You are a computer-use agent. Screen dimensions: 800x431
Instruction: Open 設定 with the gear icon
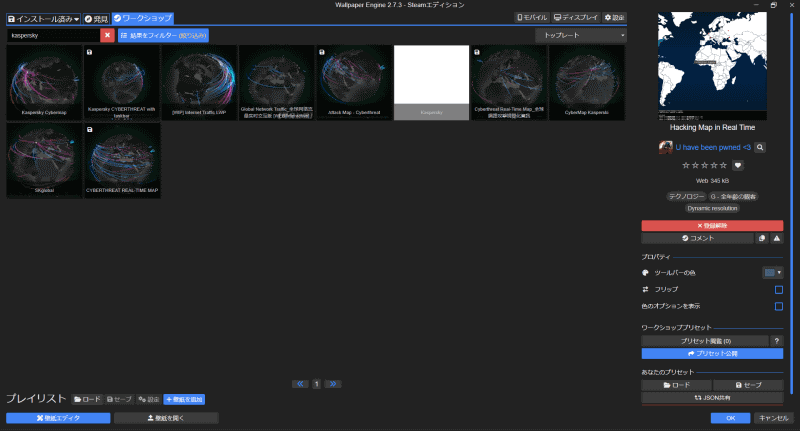[614, 17]
